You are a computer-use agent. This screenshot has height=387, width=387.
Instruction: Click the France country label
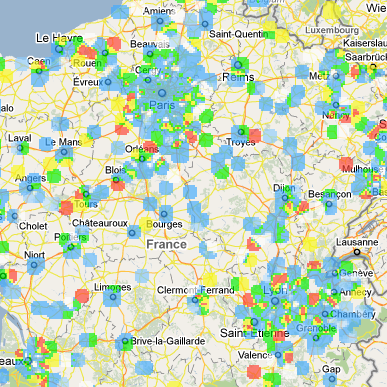(166, 244)
